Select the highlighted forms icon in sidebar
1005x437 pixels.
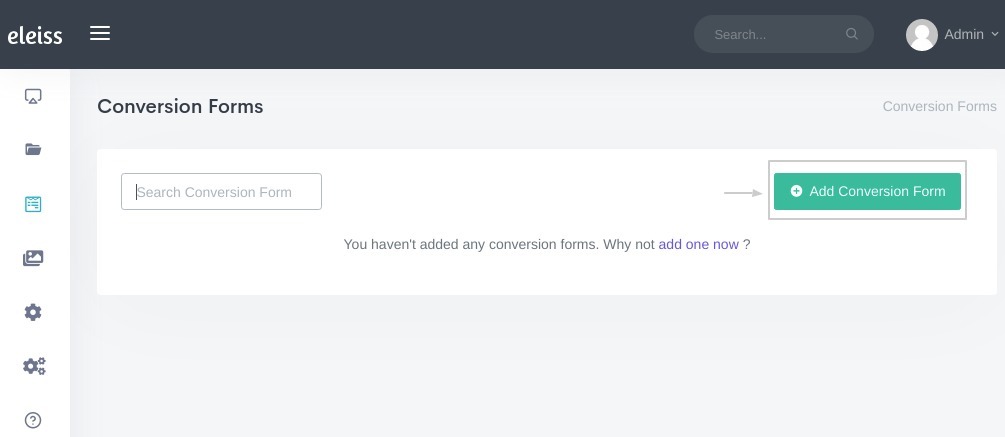(x=33, y=204)
